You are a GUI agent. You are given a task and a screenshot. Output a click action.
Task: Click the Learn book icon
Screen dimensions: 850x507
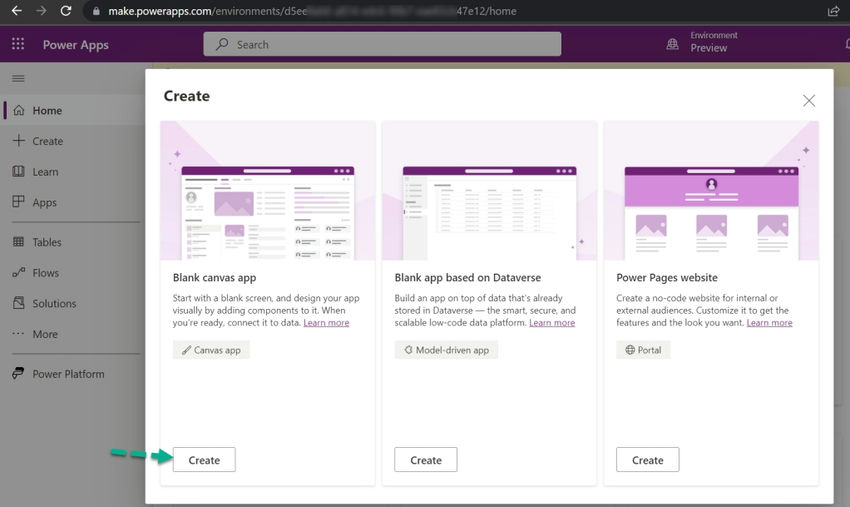click(x=18, y=171)
